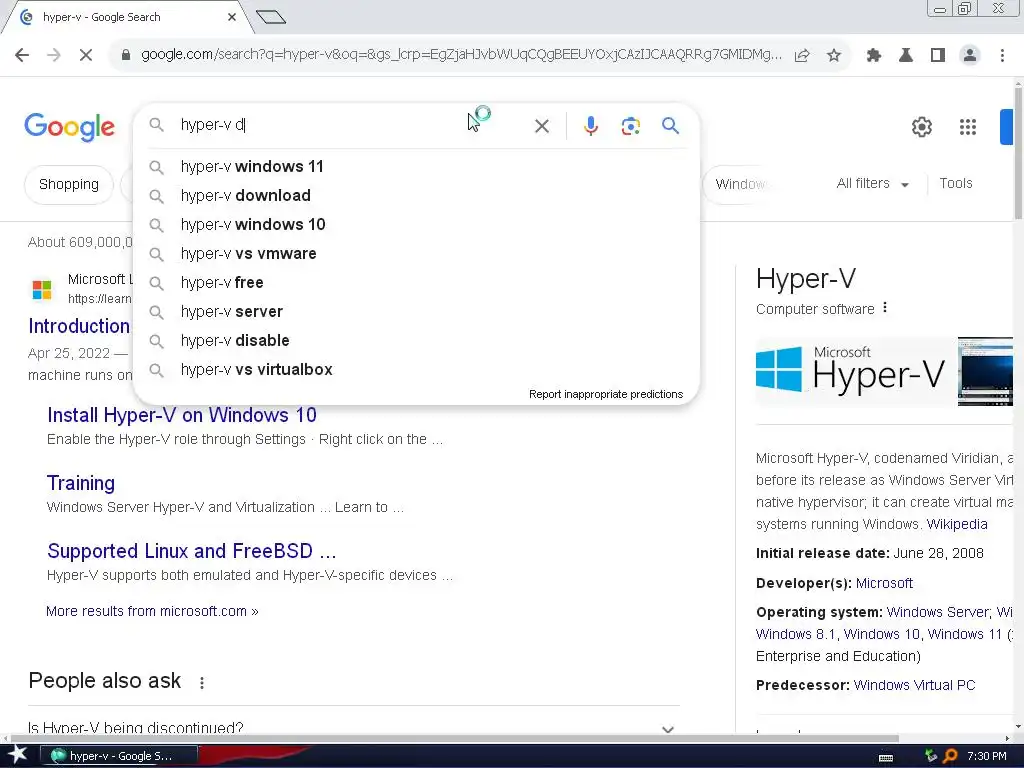Viewport: 1024px width, 768px height.
Task: Click the horizontal page scrollbar
Action: [455, 738]
